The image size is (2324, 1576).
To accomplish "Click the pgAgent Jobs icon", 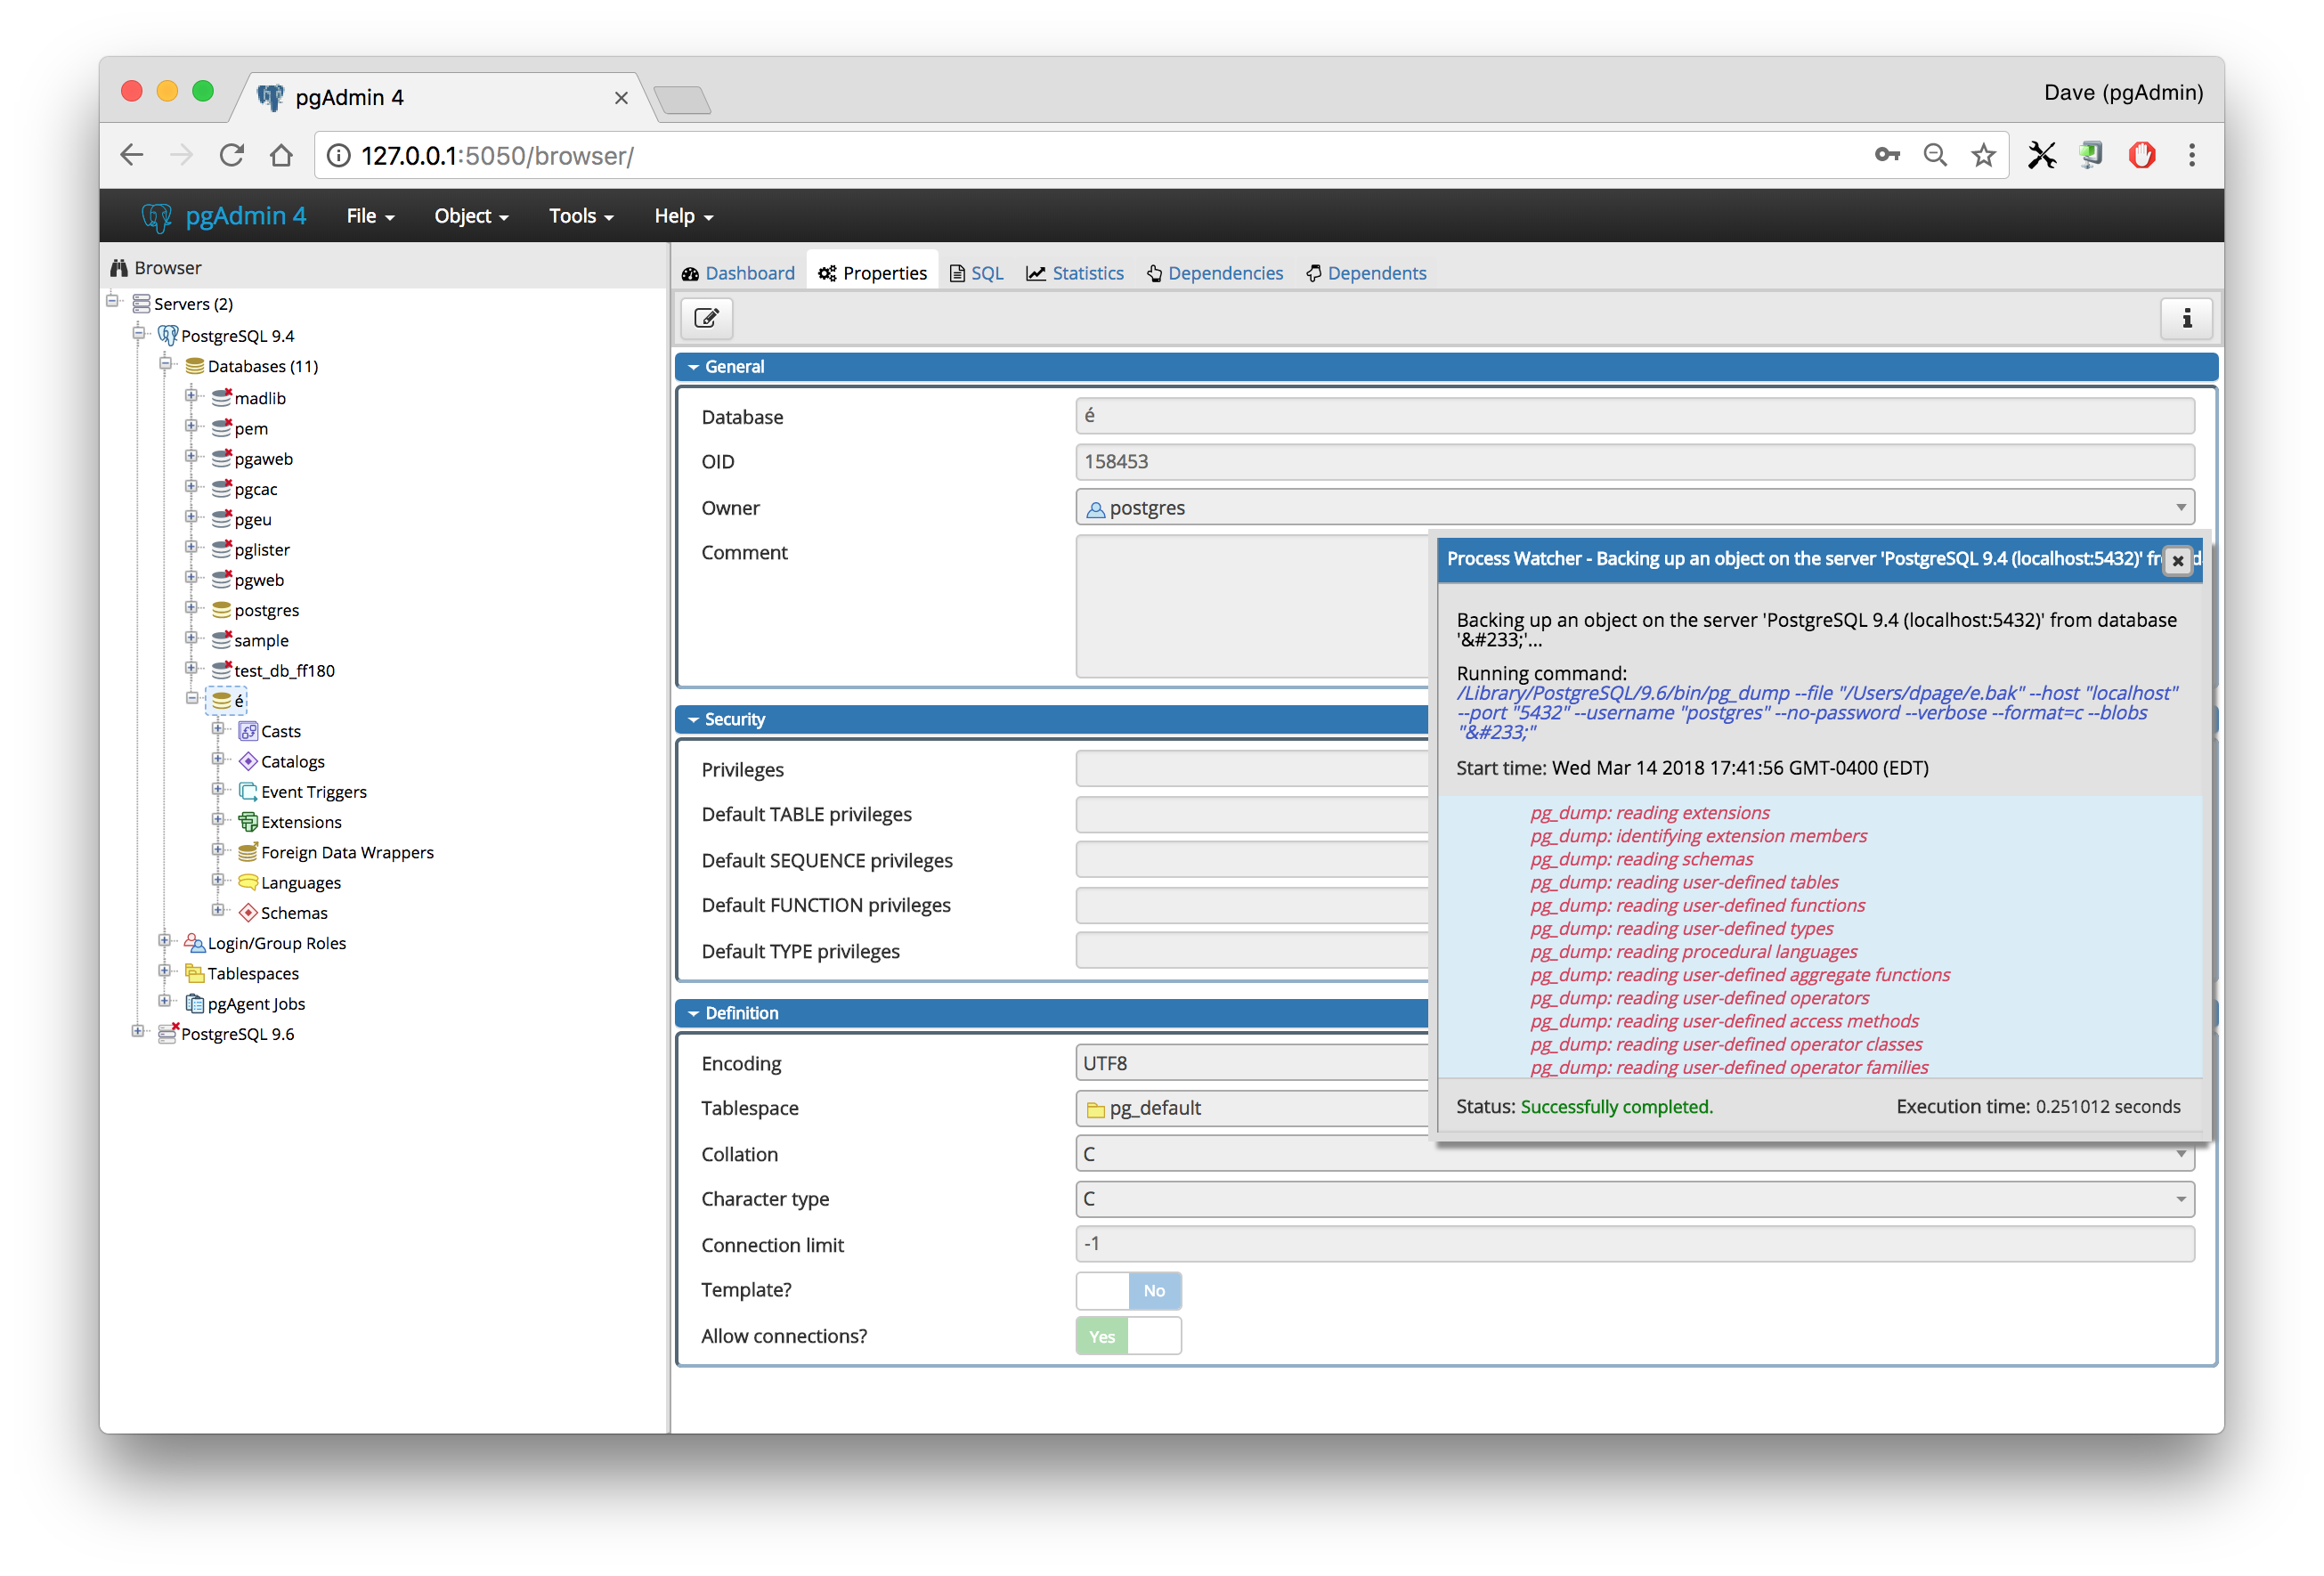I will pyautogui.click(x=194, y=1003).
